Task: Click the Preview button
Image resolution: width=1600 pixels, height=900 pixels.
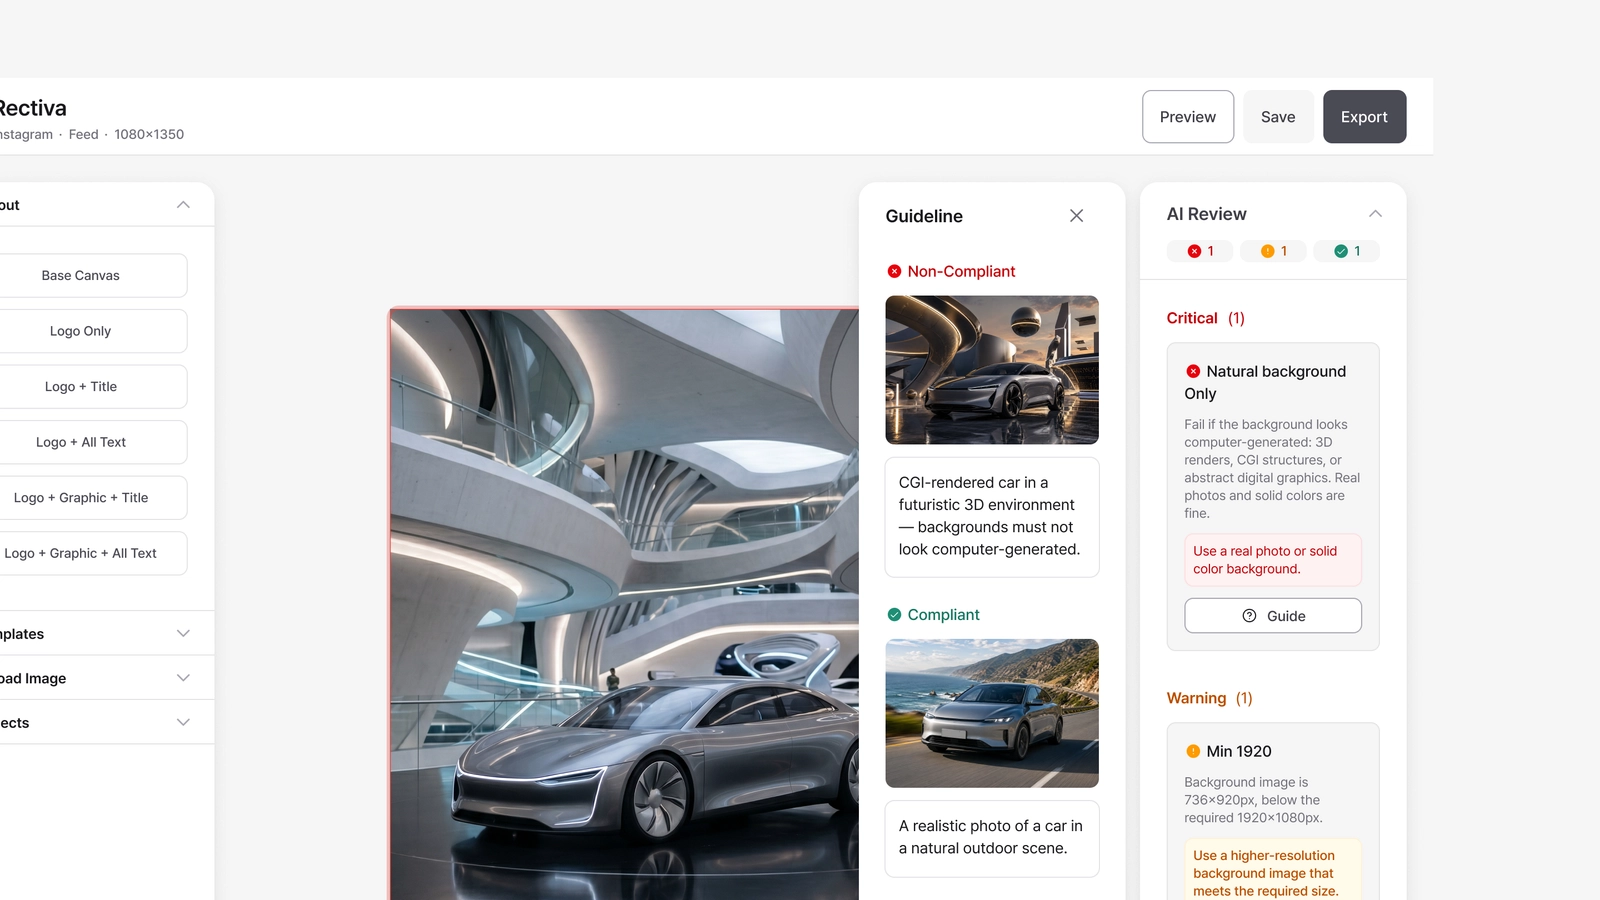Action: 1188,117
